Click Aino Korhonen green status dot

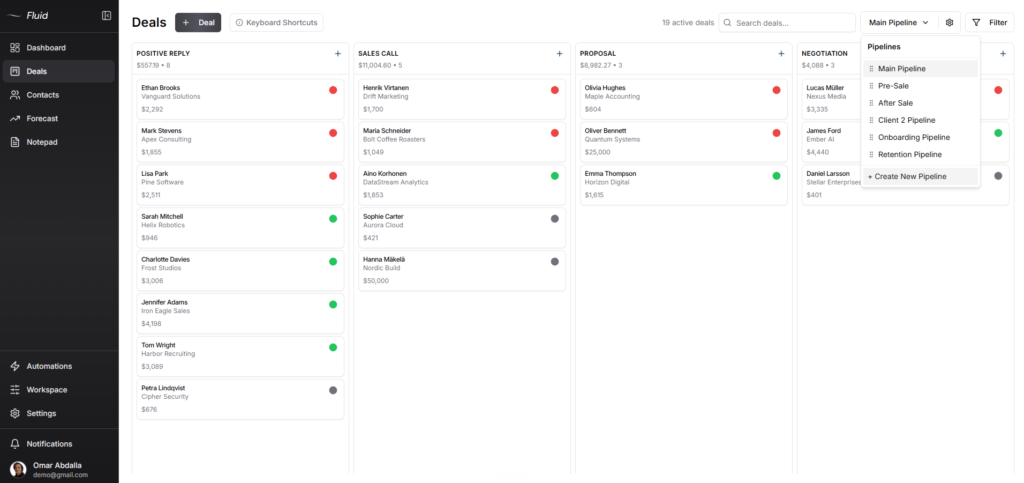[554, 176]
